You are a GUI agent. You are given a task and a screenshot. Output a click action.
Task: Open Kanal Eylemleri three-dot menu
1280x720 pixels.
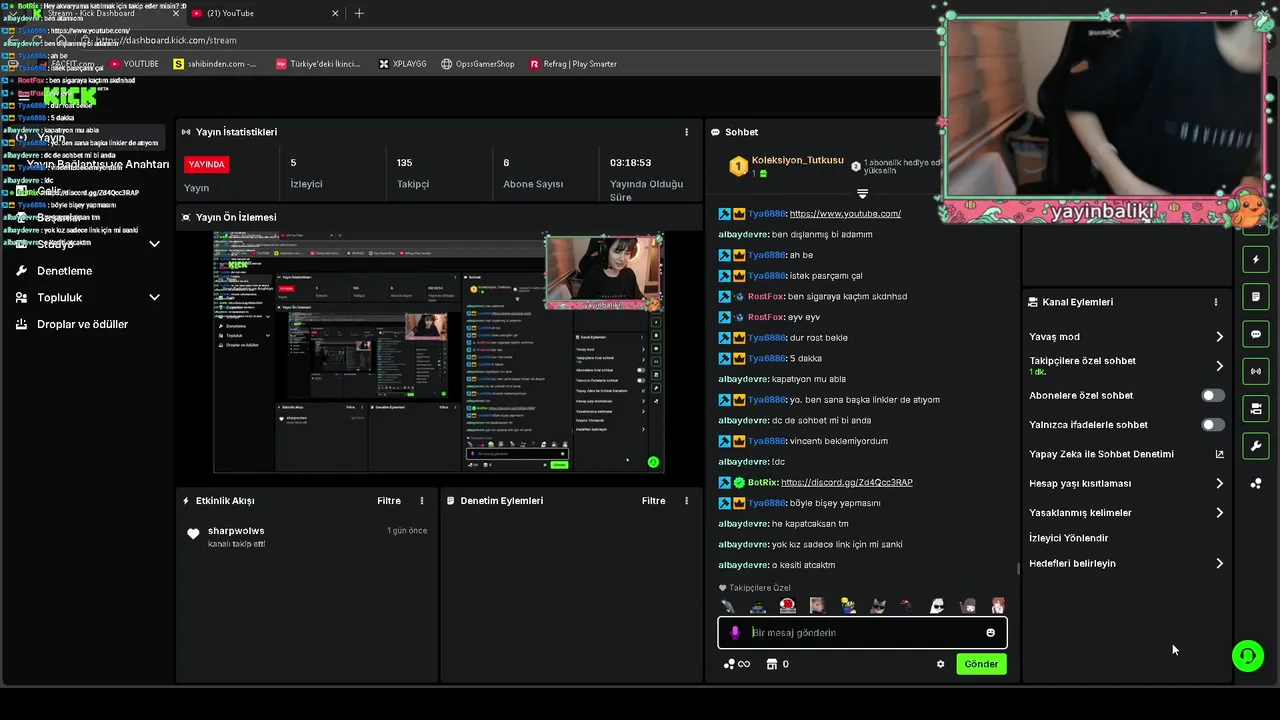1216,302
